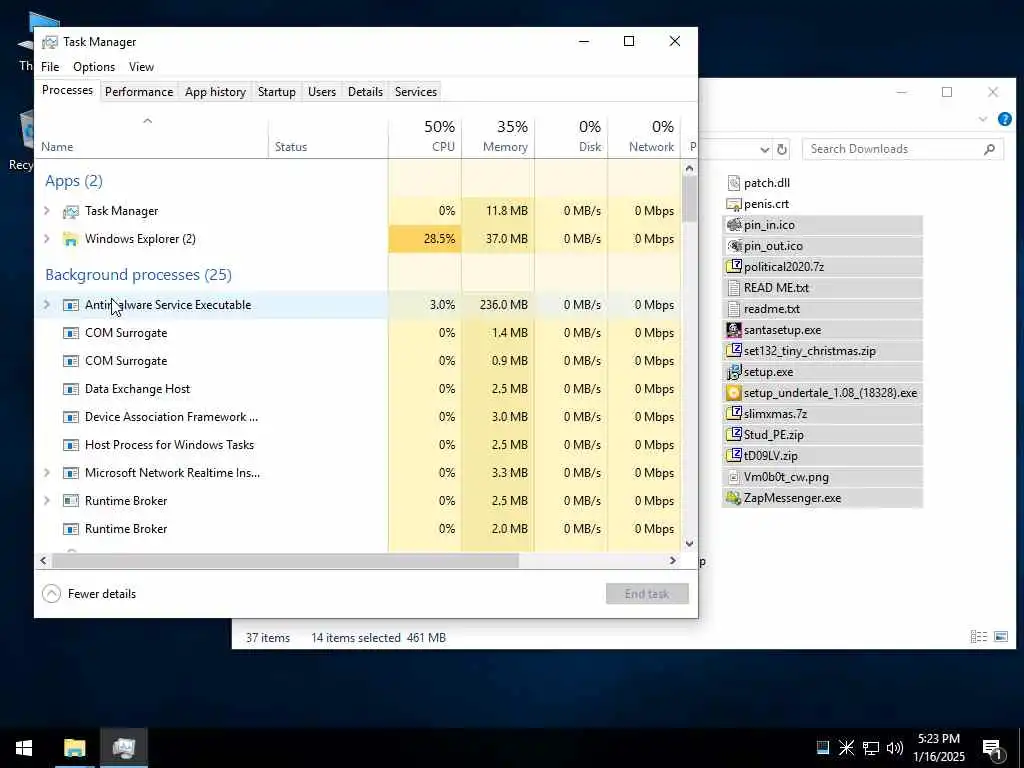The image size is (1024, 768).
Task: Switch to the Details tab
Action: click(x=365, y=92)
